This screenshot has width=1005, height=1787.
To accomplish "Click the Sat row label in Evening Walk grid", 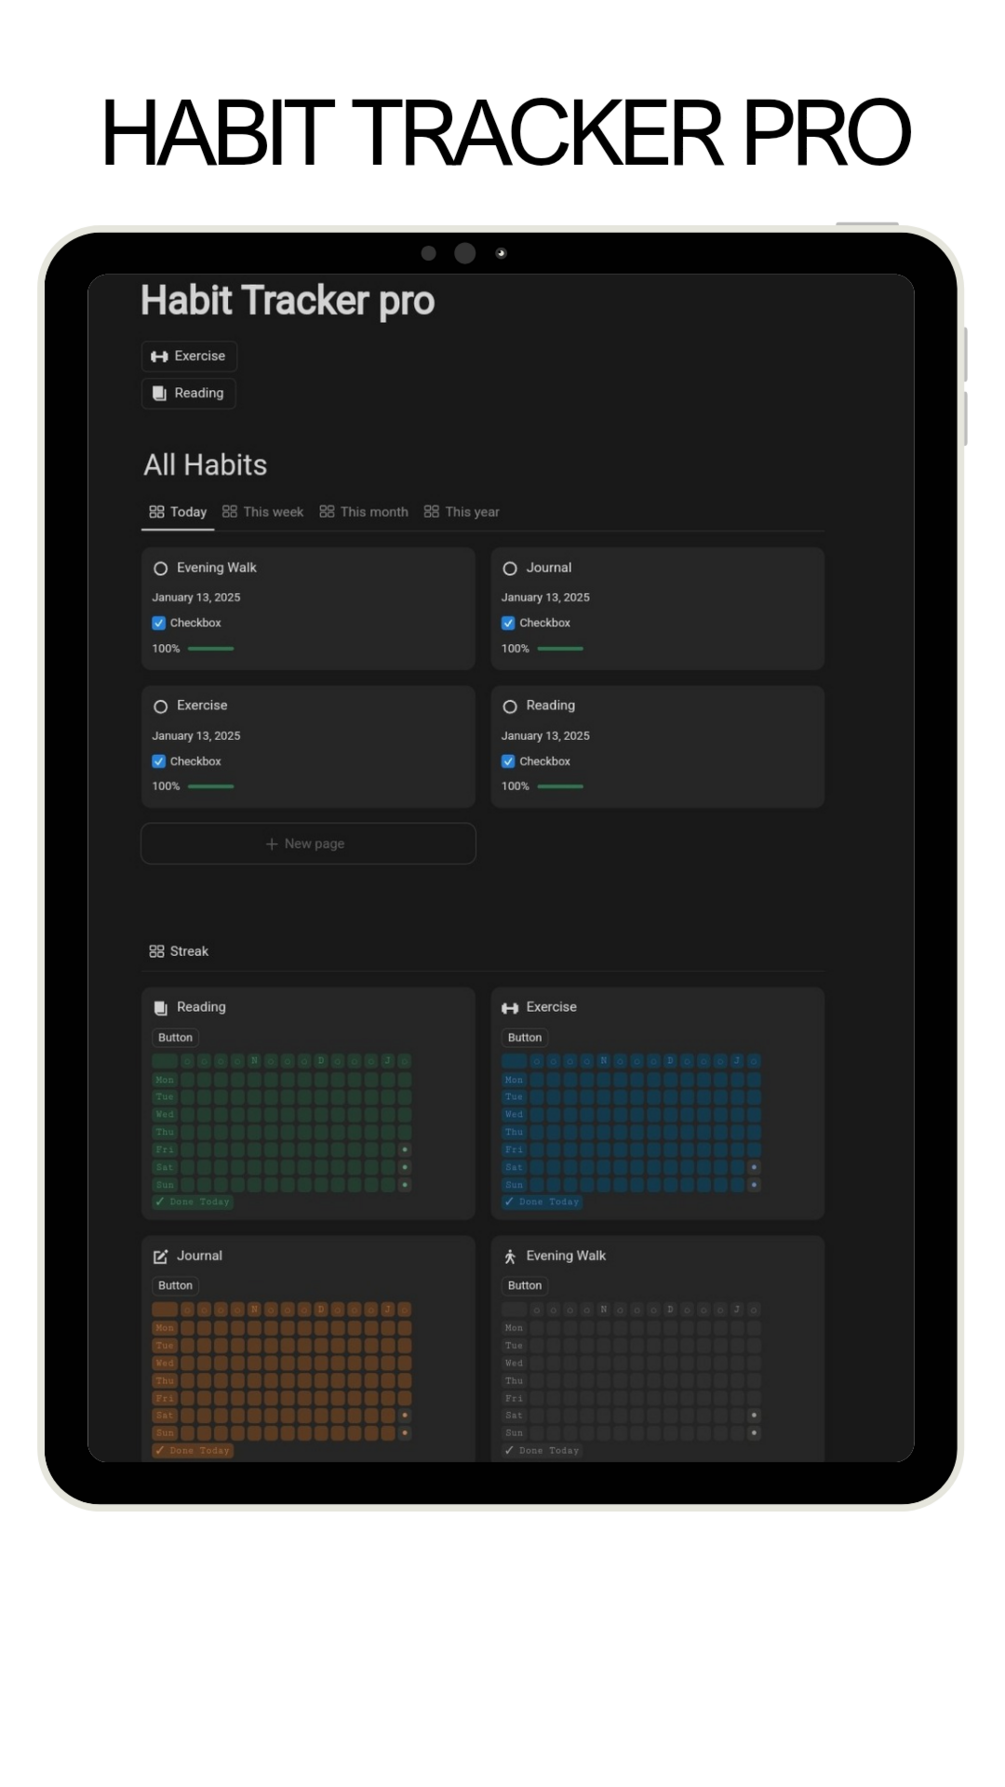I will (514, 1415).
